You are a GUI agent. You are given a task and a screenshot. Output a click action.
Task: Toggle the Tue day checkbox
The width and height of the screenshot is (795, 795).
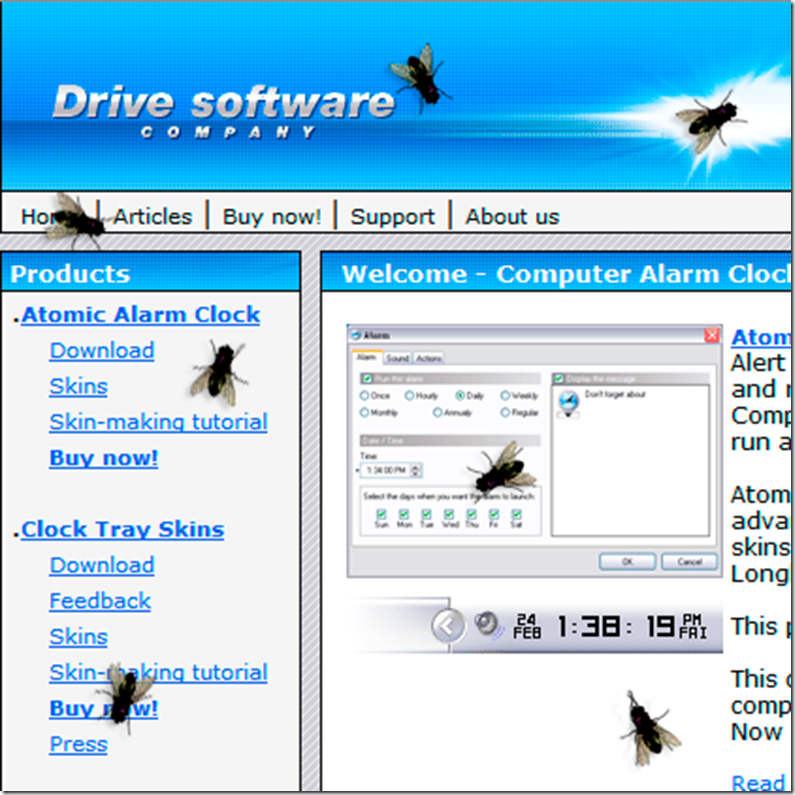click(x=426, y=515)
